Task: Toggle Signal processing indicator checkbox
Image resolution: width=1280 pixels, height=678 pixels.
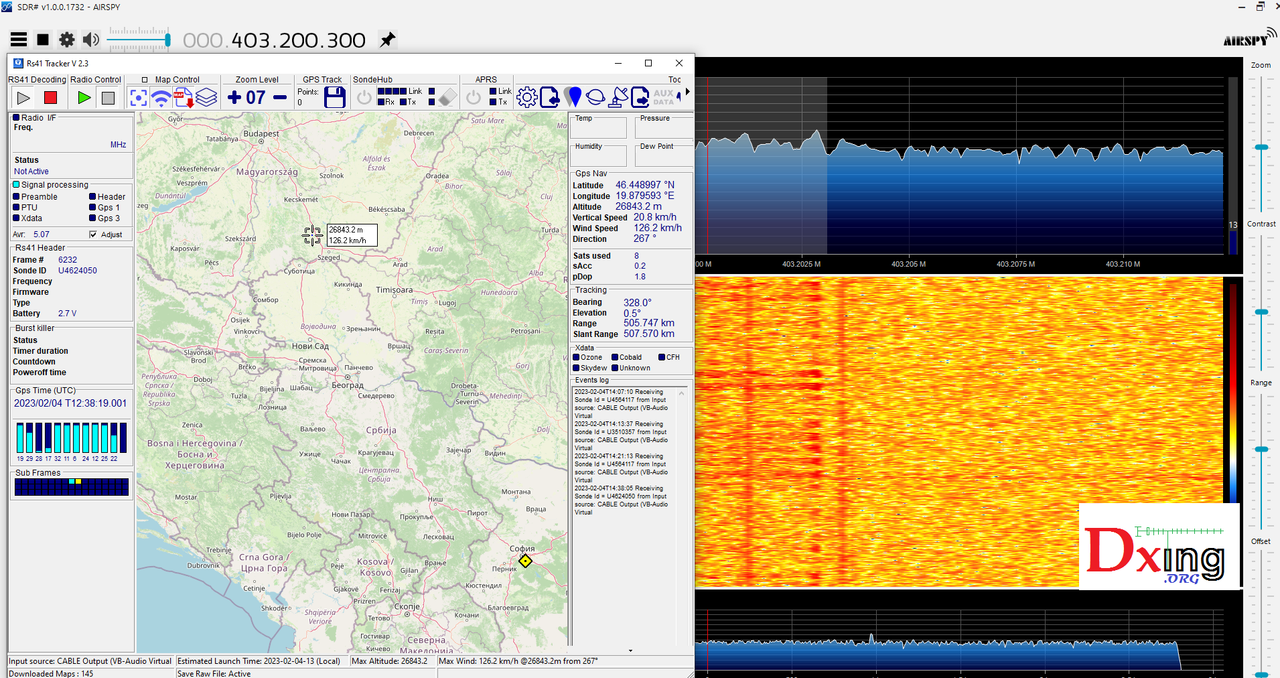Action: coord(17,185)
